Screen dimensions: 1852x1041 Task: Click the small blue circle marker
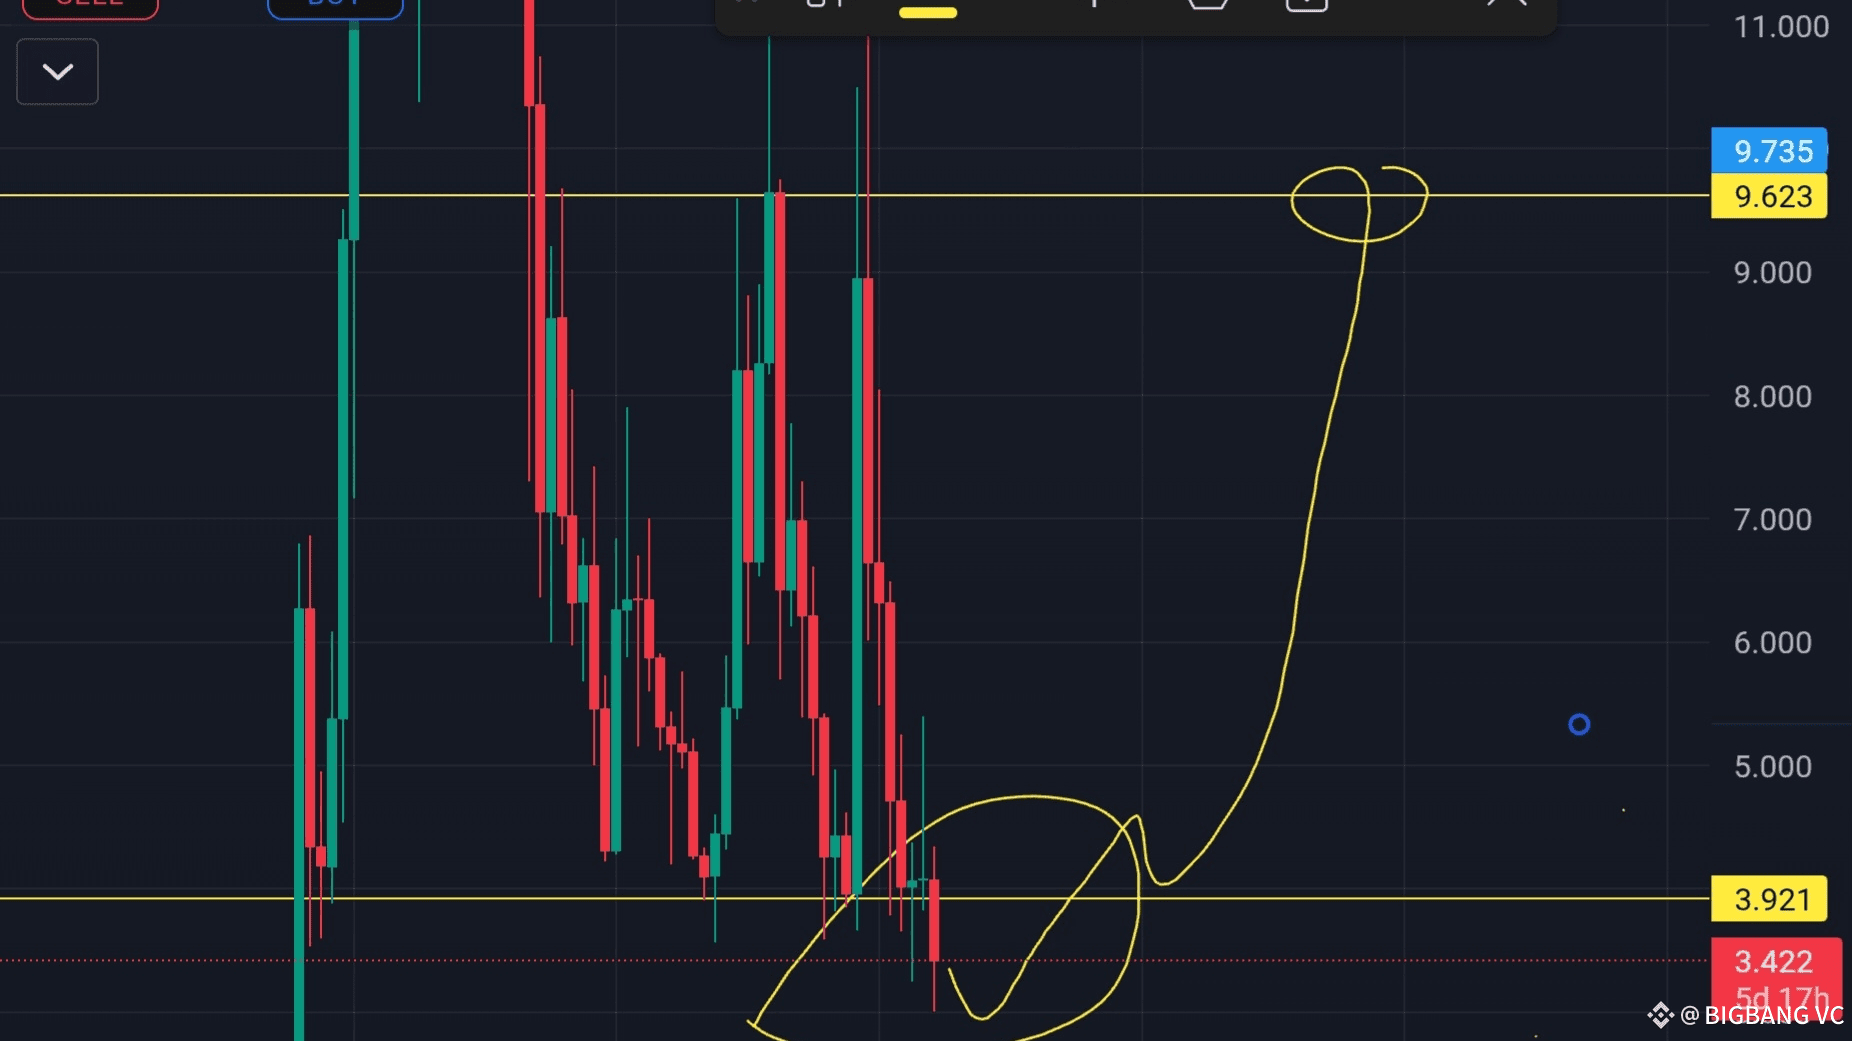(x=1579, y=724)
